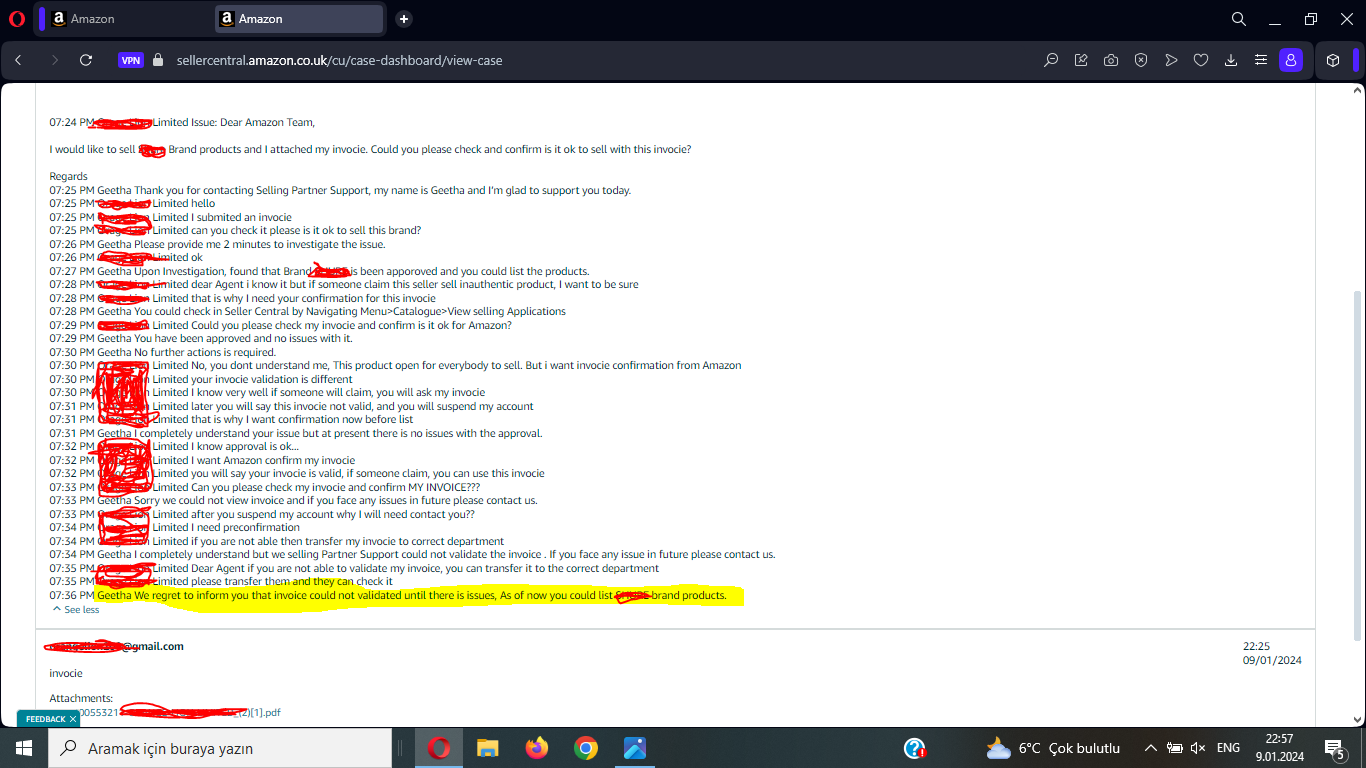
Task: Open the weather widget 6°C Çok bulutlu
Action: (1053, 748)
